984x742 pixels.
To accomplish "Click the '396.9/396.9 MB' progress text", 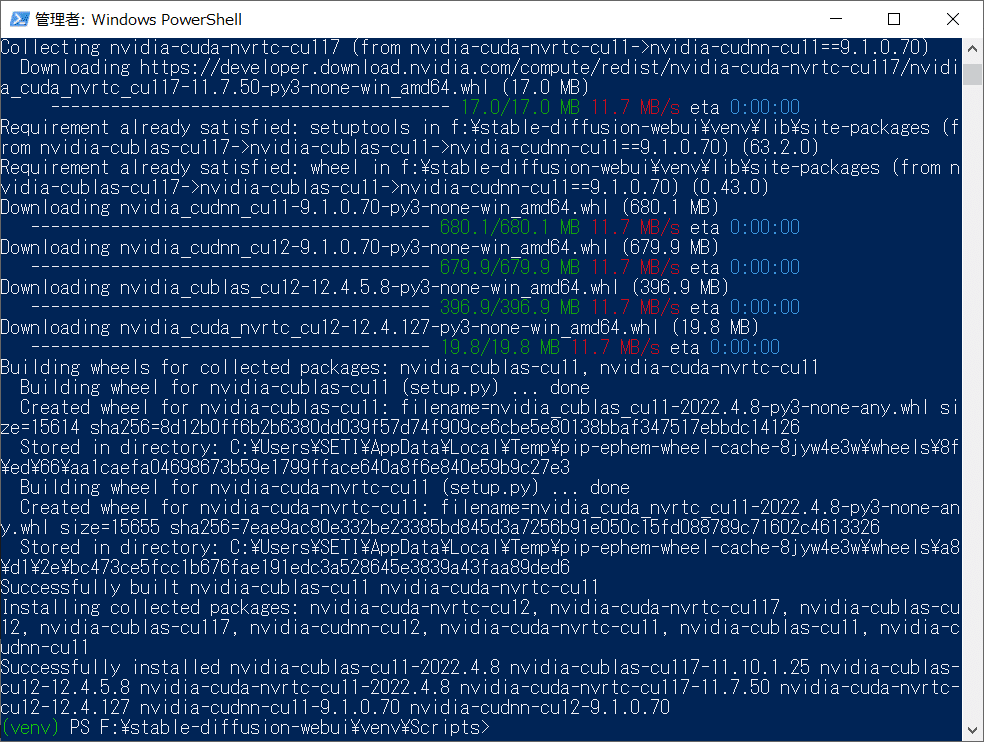I will pyautogui.click(x=510, y=308).
